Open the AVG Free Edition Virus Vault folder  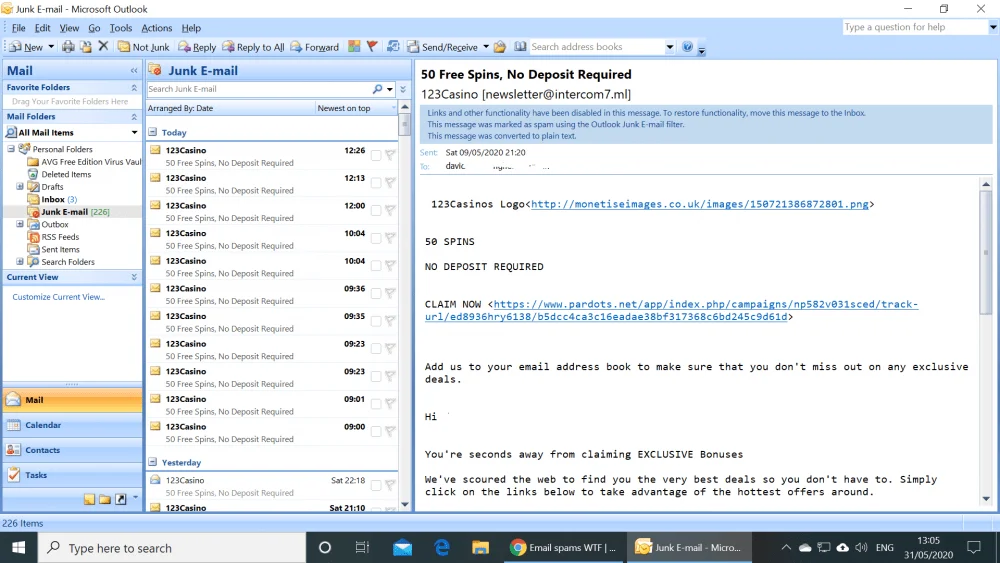[x=91, y=162]
